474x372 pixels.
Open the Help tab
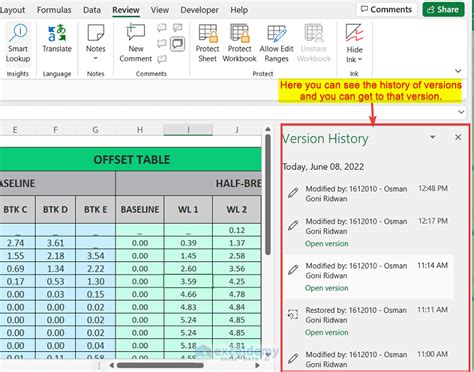coord(239,10)
